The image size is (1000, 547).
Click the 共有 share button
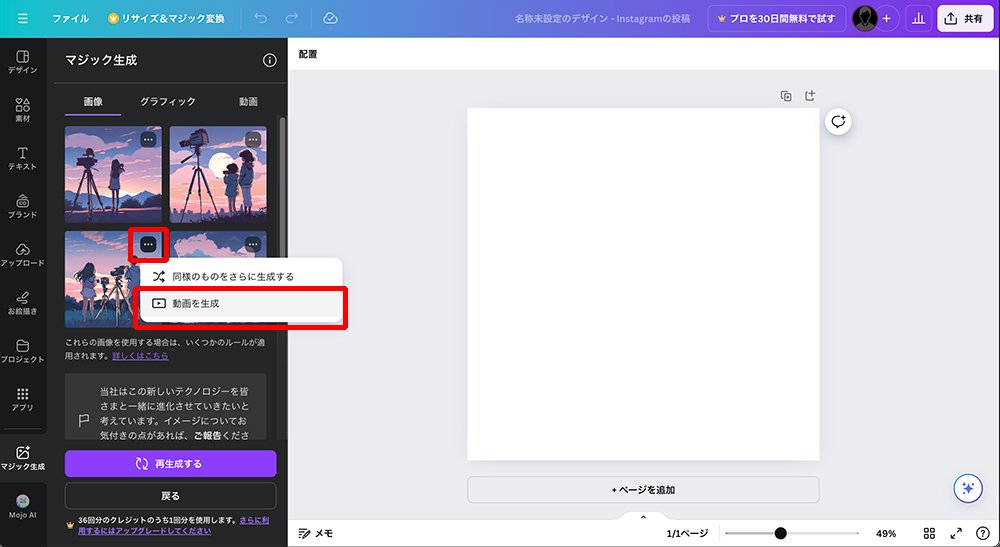coord(965,18)
